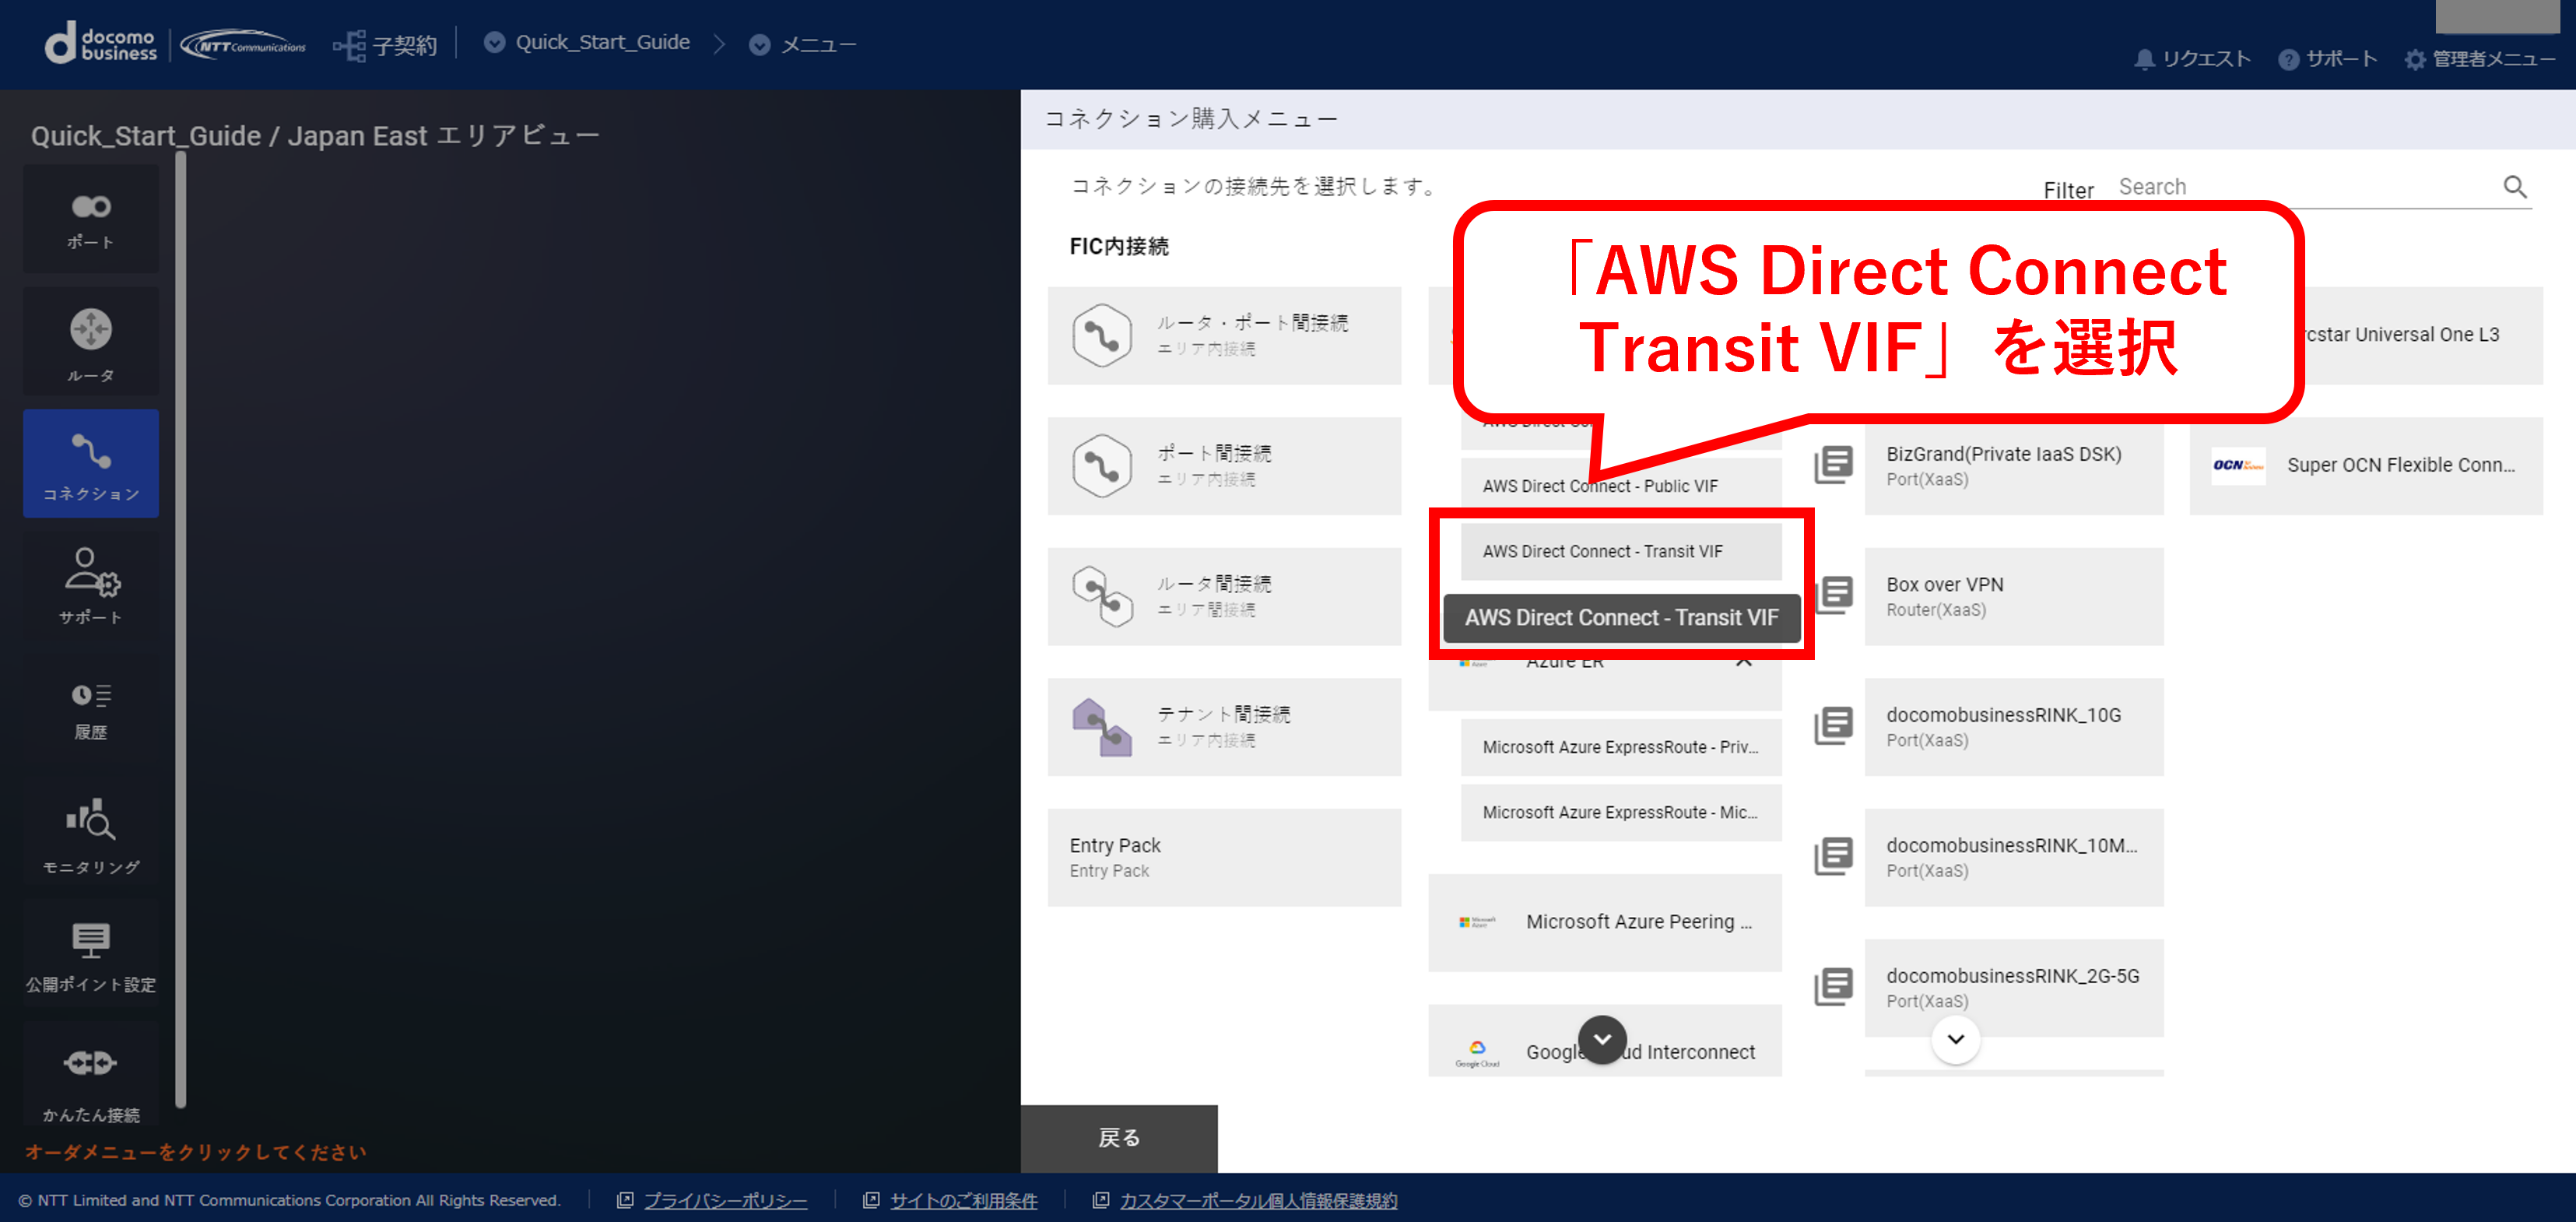Expand メニュー breadcrumb dropdown
This screenshot has width=2576, height=1222.
pos(760,45)
